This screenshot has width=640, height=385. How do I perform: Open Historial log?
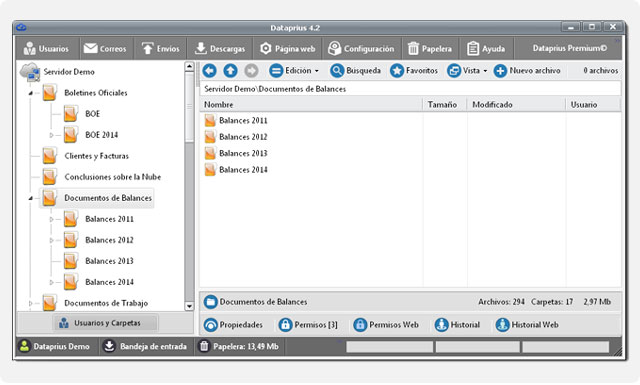pos(457,325)
